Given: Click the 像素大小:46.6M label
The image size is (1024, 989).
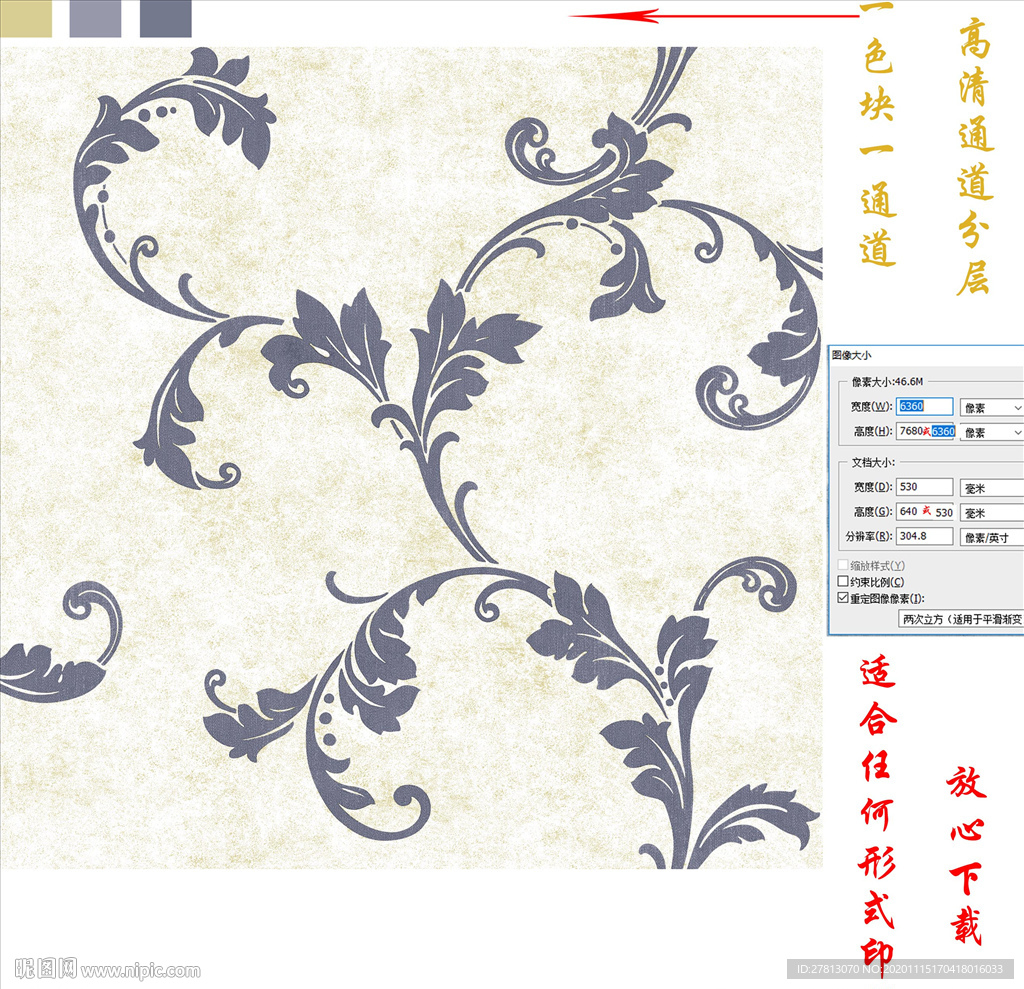Looking at the screenshot, I should click(x=888, y=381).
